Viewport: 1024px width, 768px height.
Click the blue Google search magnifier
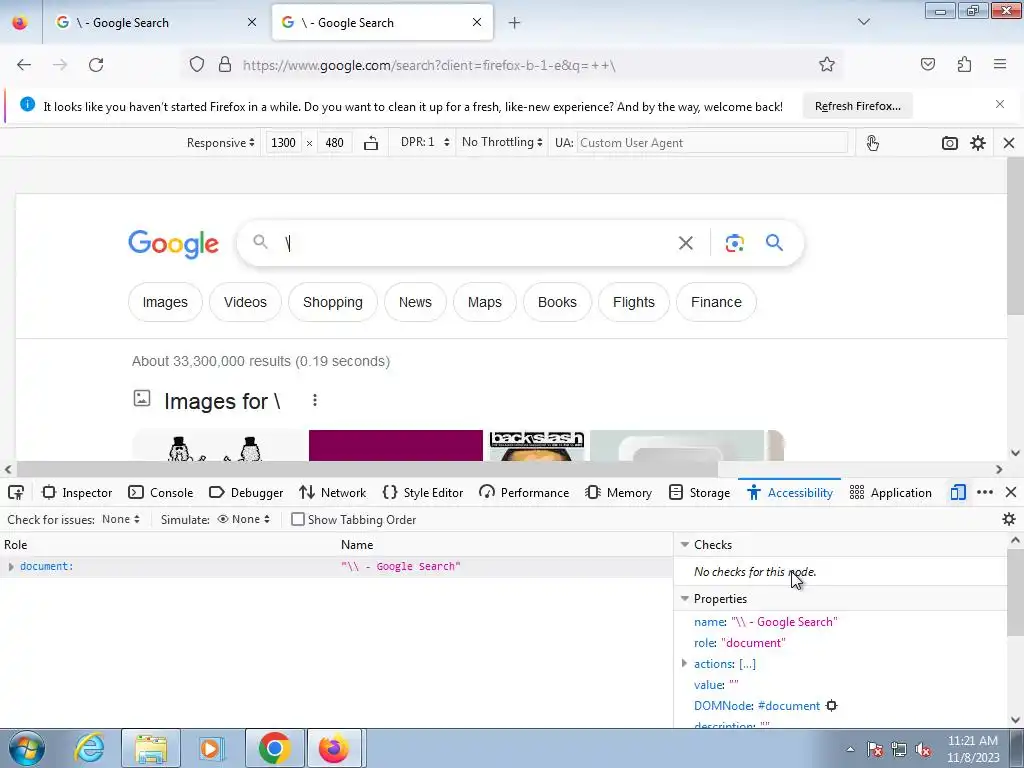click(775, 243)
